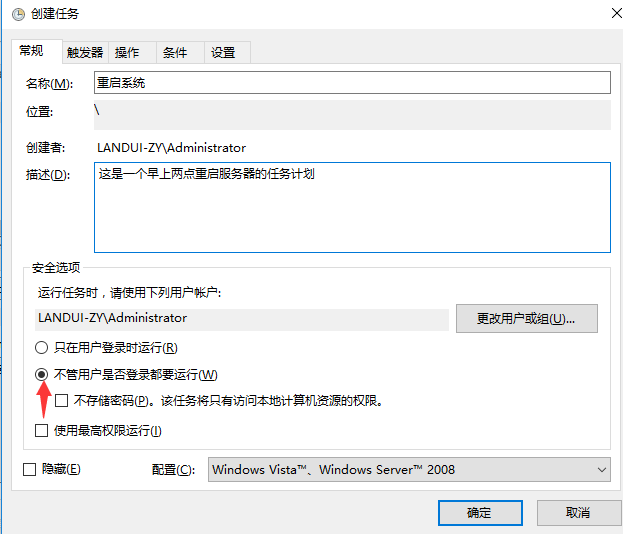Image resolution: width=623 pixels, height=534 pixels.
Task: Switch to the 常规 tab
Action: click(x=31, y=51)
